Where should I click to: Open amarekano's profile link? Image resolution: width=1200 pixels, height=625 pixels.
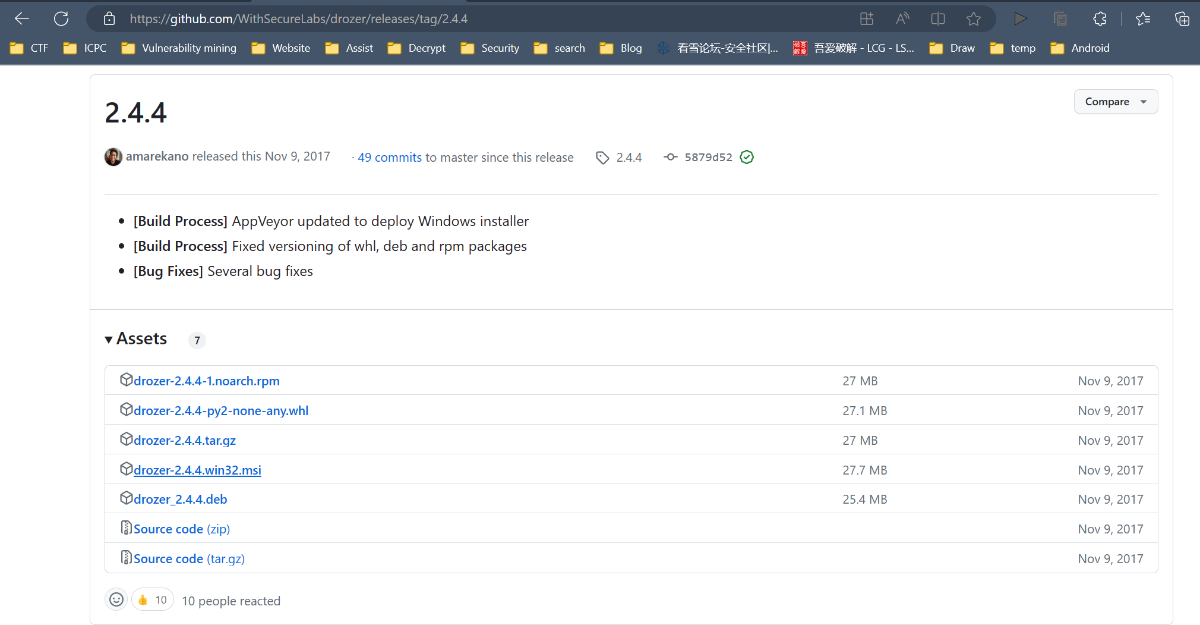pos(157,157)
